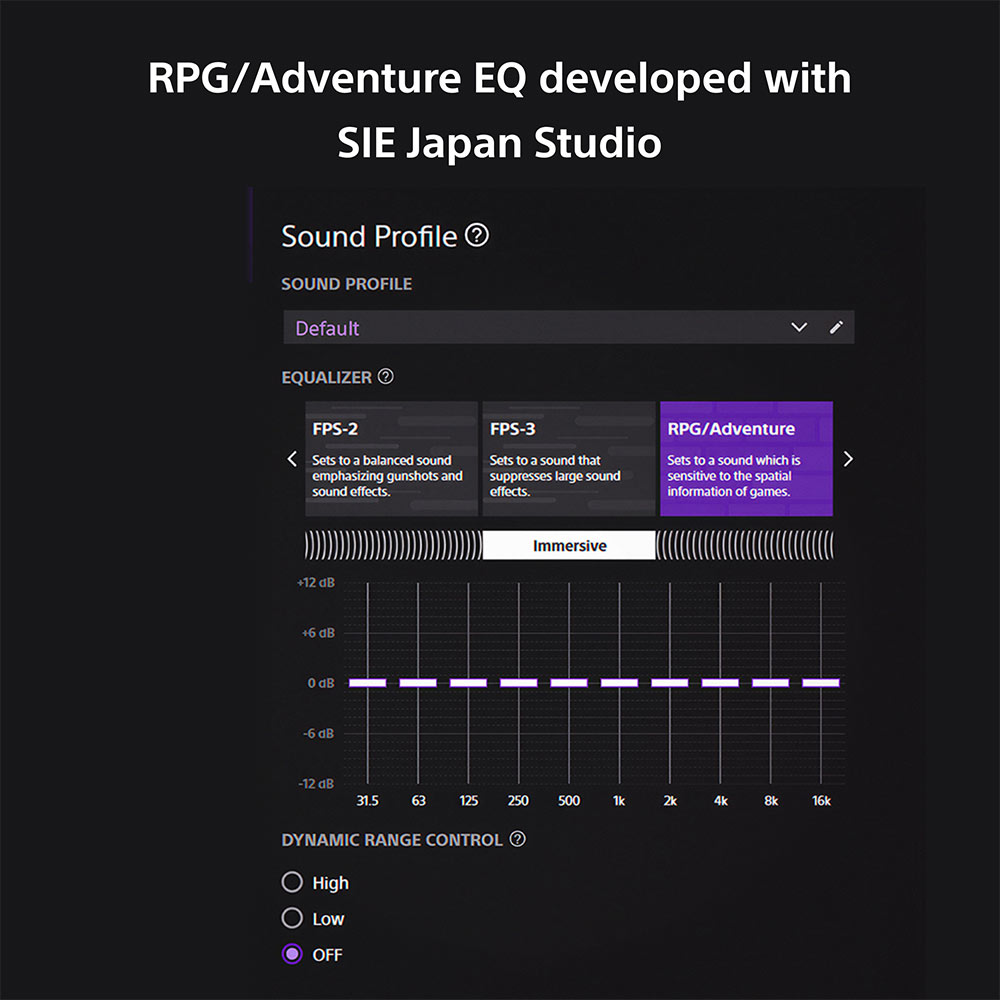
Task: Go to previous equalizer preset with left arrow
Action: click(292, 459)
